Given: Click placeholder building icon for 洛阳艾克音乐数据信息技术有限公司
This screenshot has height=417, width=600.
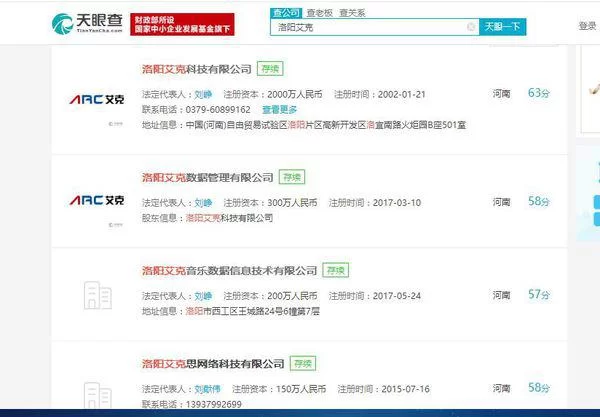Looking at the screenshot, I should tap(96, 294).
